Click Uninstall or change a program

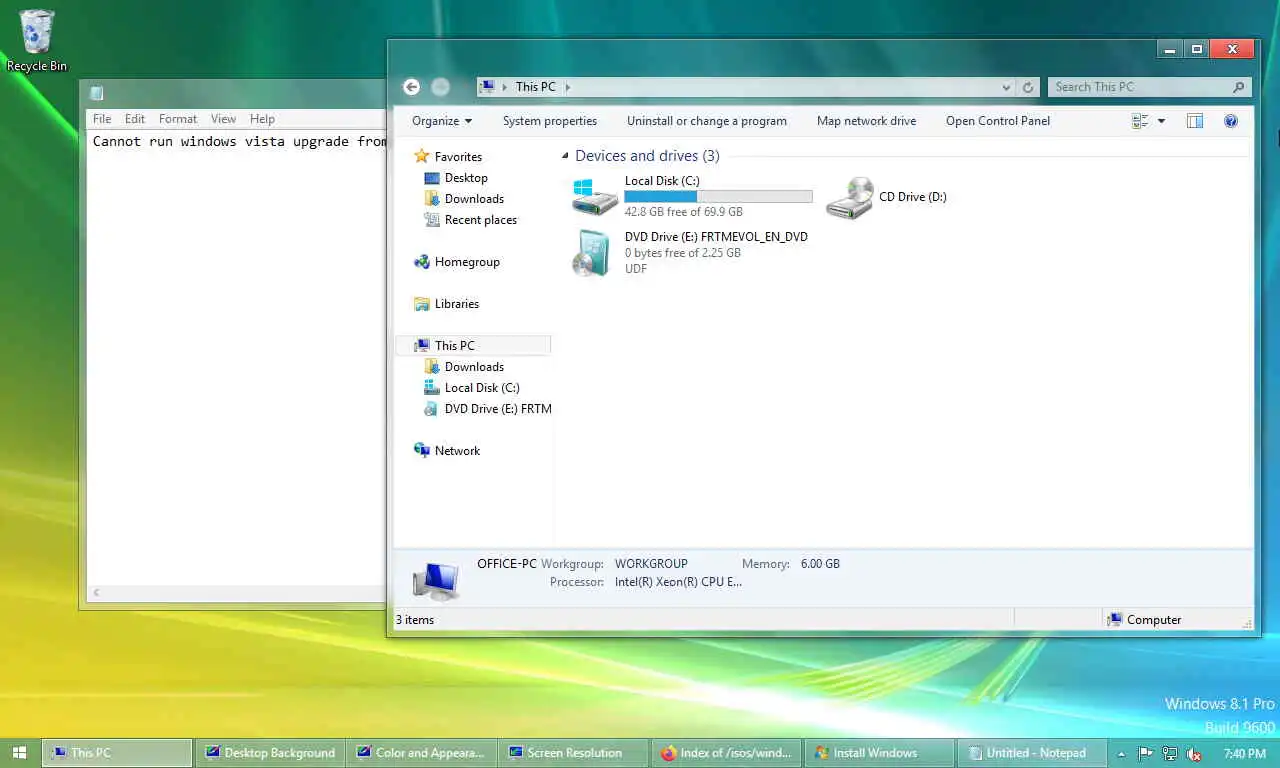point(707,121)
